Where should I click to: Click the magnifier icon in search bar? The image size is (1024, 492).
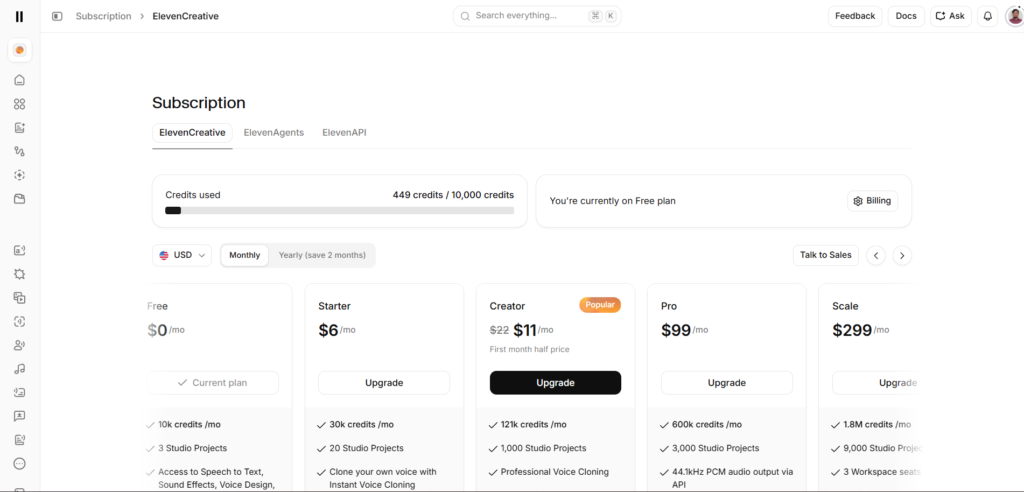pyautogui.click(x=465, y=16)
